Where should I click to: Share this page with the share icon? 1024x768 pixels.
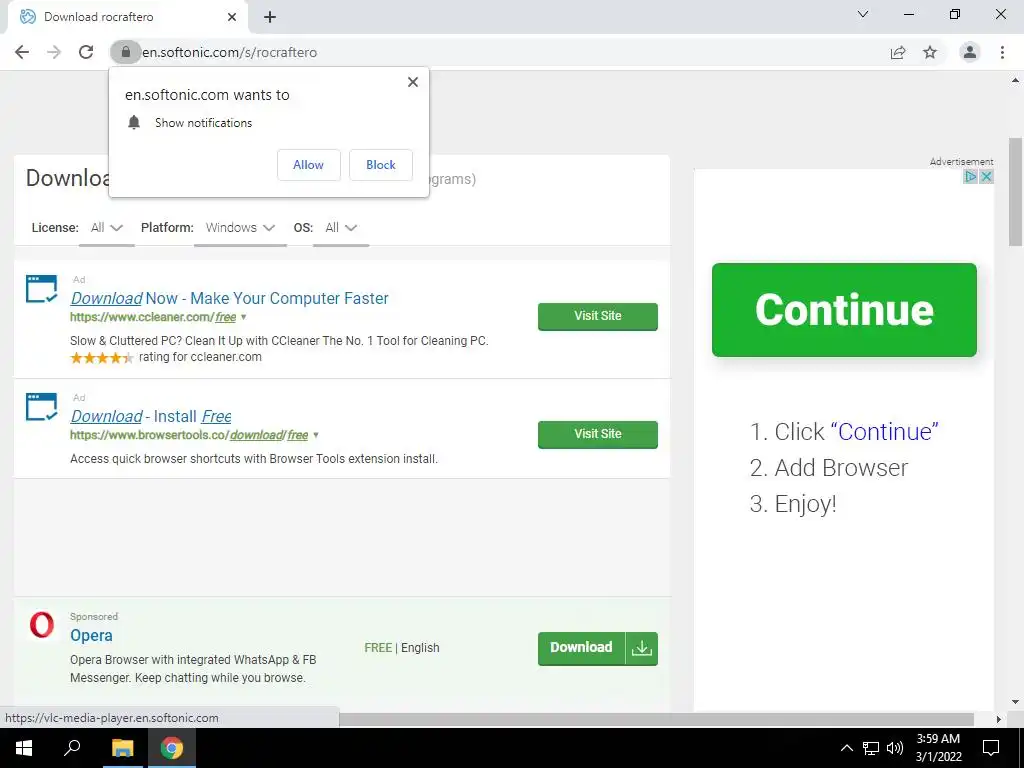pyautogui.click(x=898, y=52)
